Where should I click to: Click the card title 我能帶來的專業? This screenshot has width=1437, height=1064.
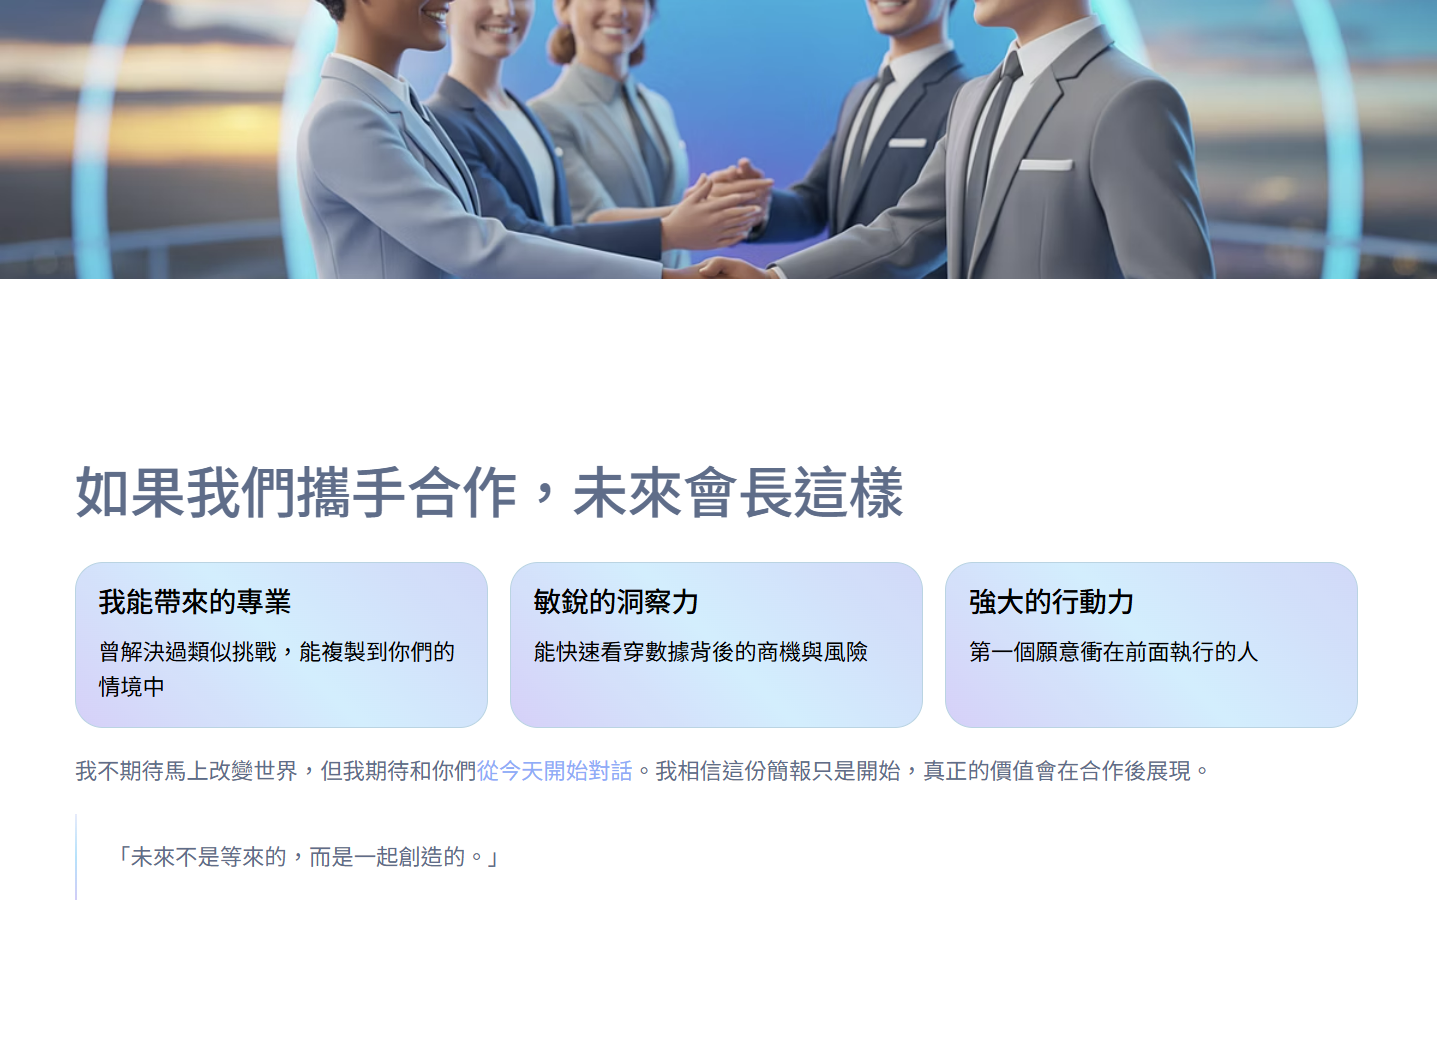point(195,602)
